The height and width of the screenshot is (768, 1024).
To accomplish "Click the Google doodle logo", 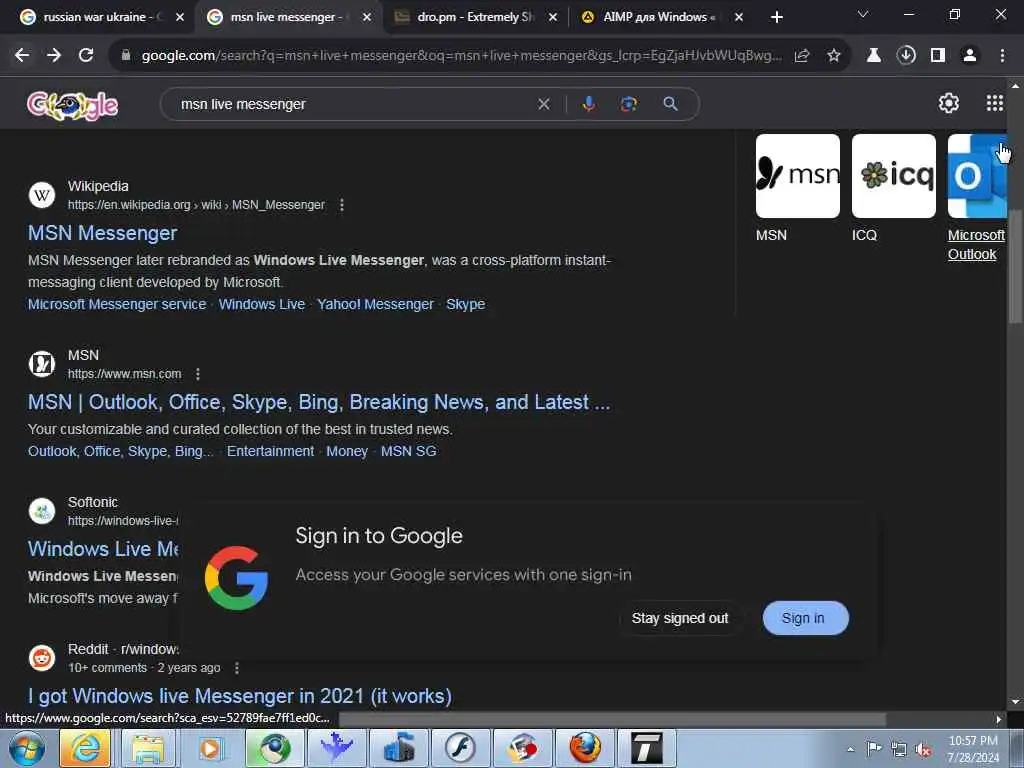I will [72, 105].
